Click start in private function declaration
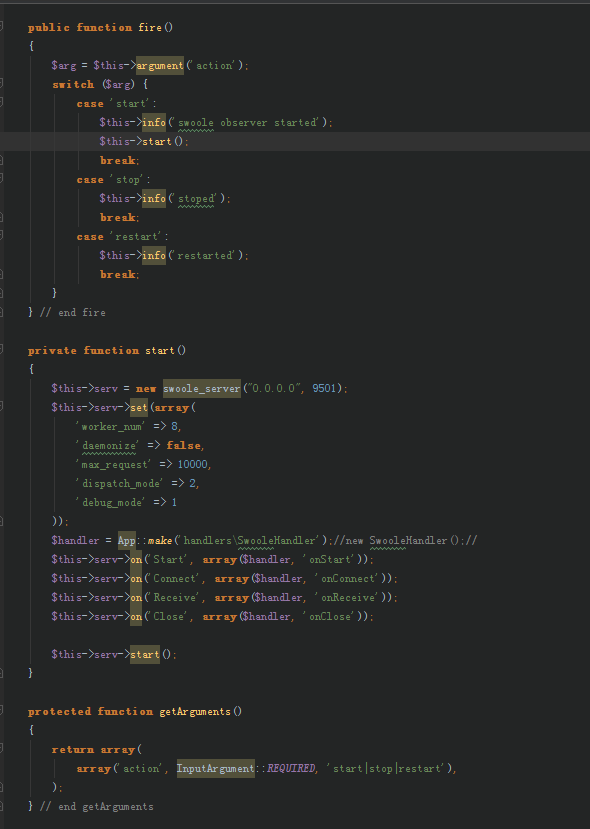This screenshot has width=590, height=829. [160, 351]
